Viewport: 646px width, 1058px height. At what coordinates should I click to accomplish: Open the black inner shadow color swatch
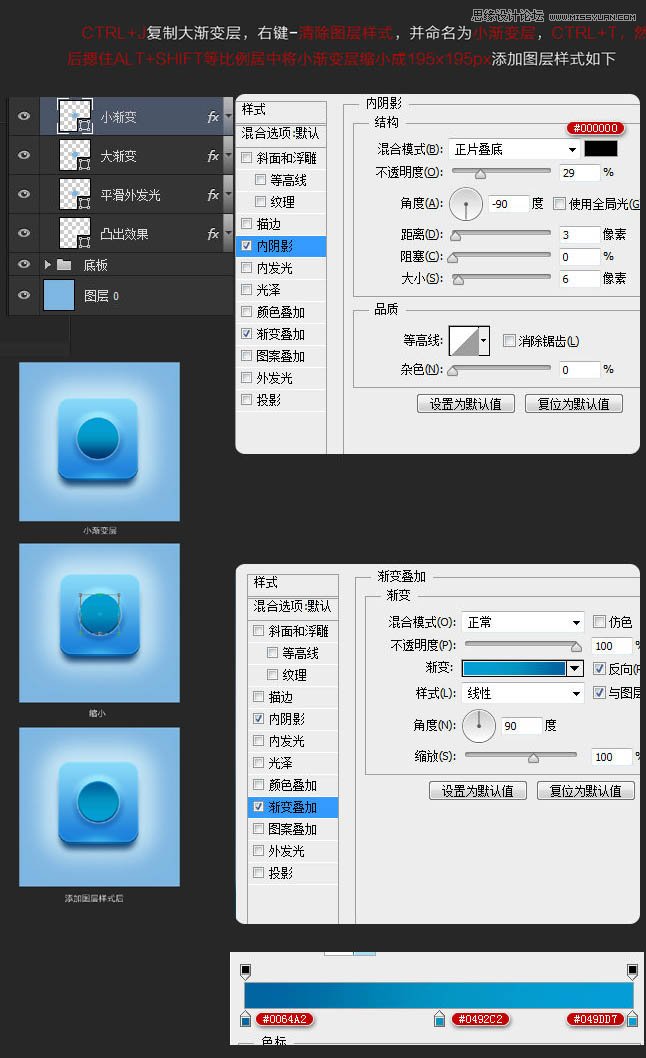click(601, 149)
